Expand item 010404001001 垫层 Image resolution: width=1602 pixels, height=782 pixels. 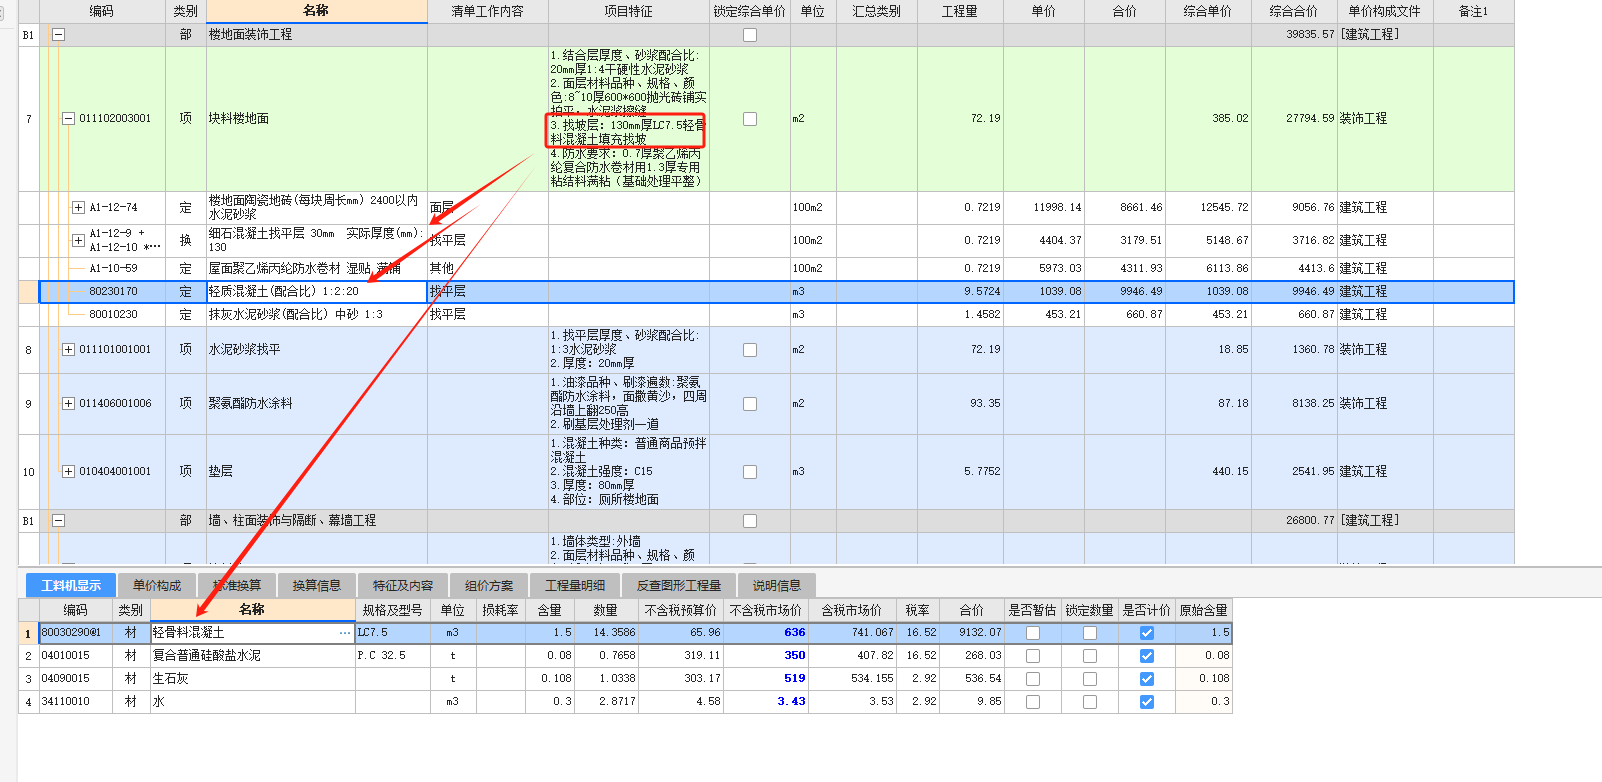[68, 472]
